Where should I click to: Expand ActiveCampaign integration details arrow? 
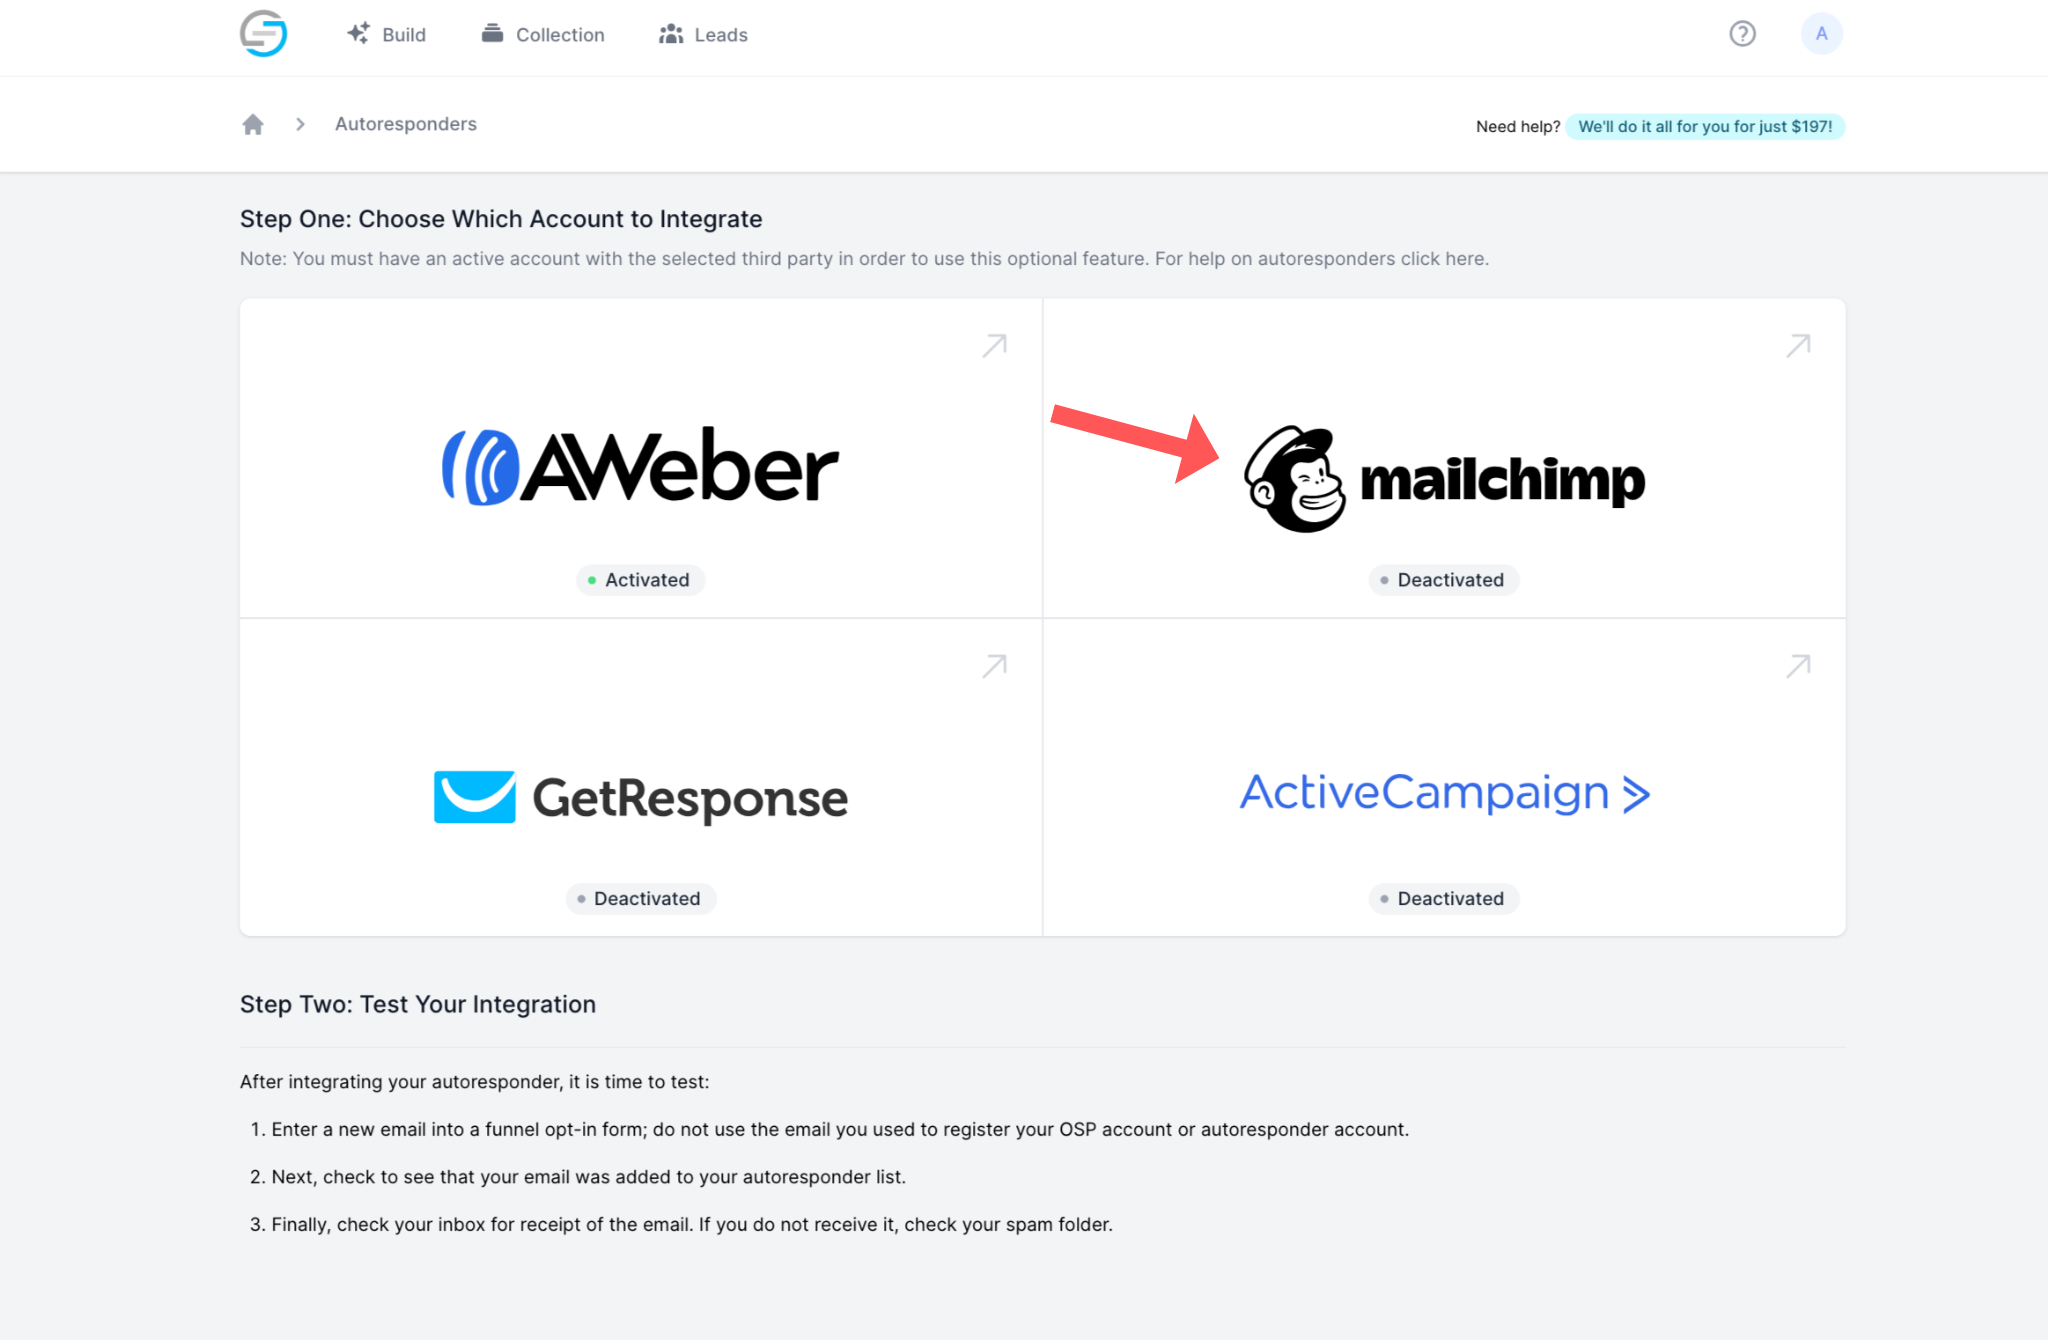(1798, 667)
